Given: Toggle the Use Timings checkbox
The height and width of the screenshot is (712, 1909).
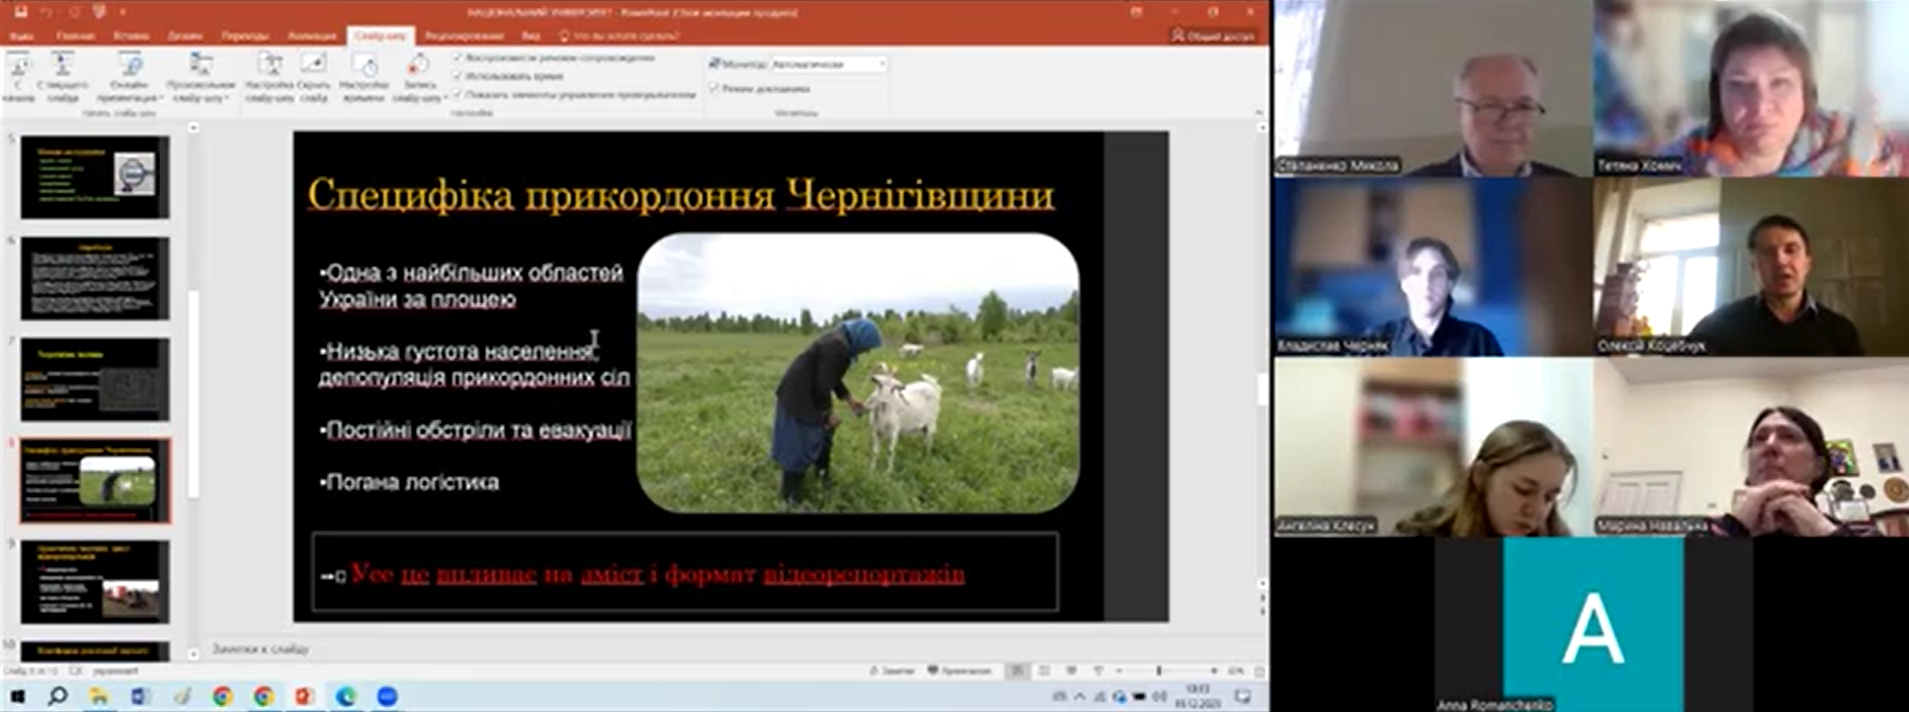Looking at the screenshot, I should [x=458, y=76].
